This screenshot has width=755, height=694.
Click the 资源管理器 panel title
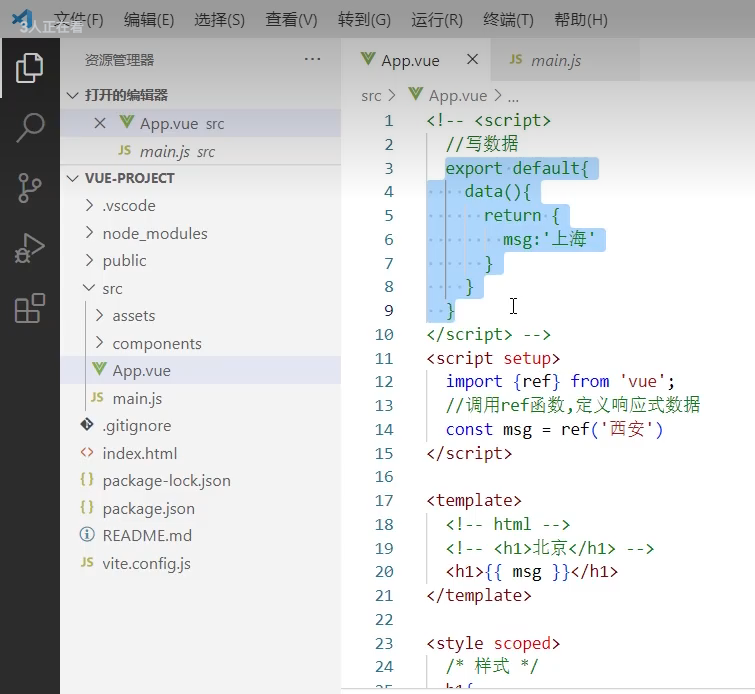point(119,60)
